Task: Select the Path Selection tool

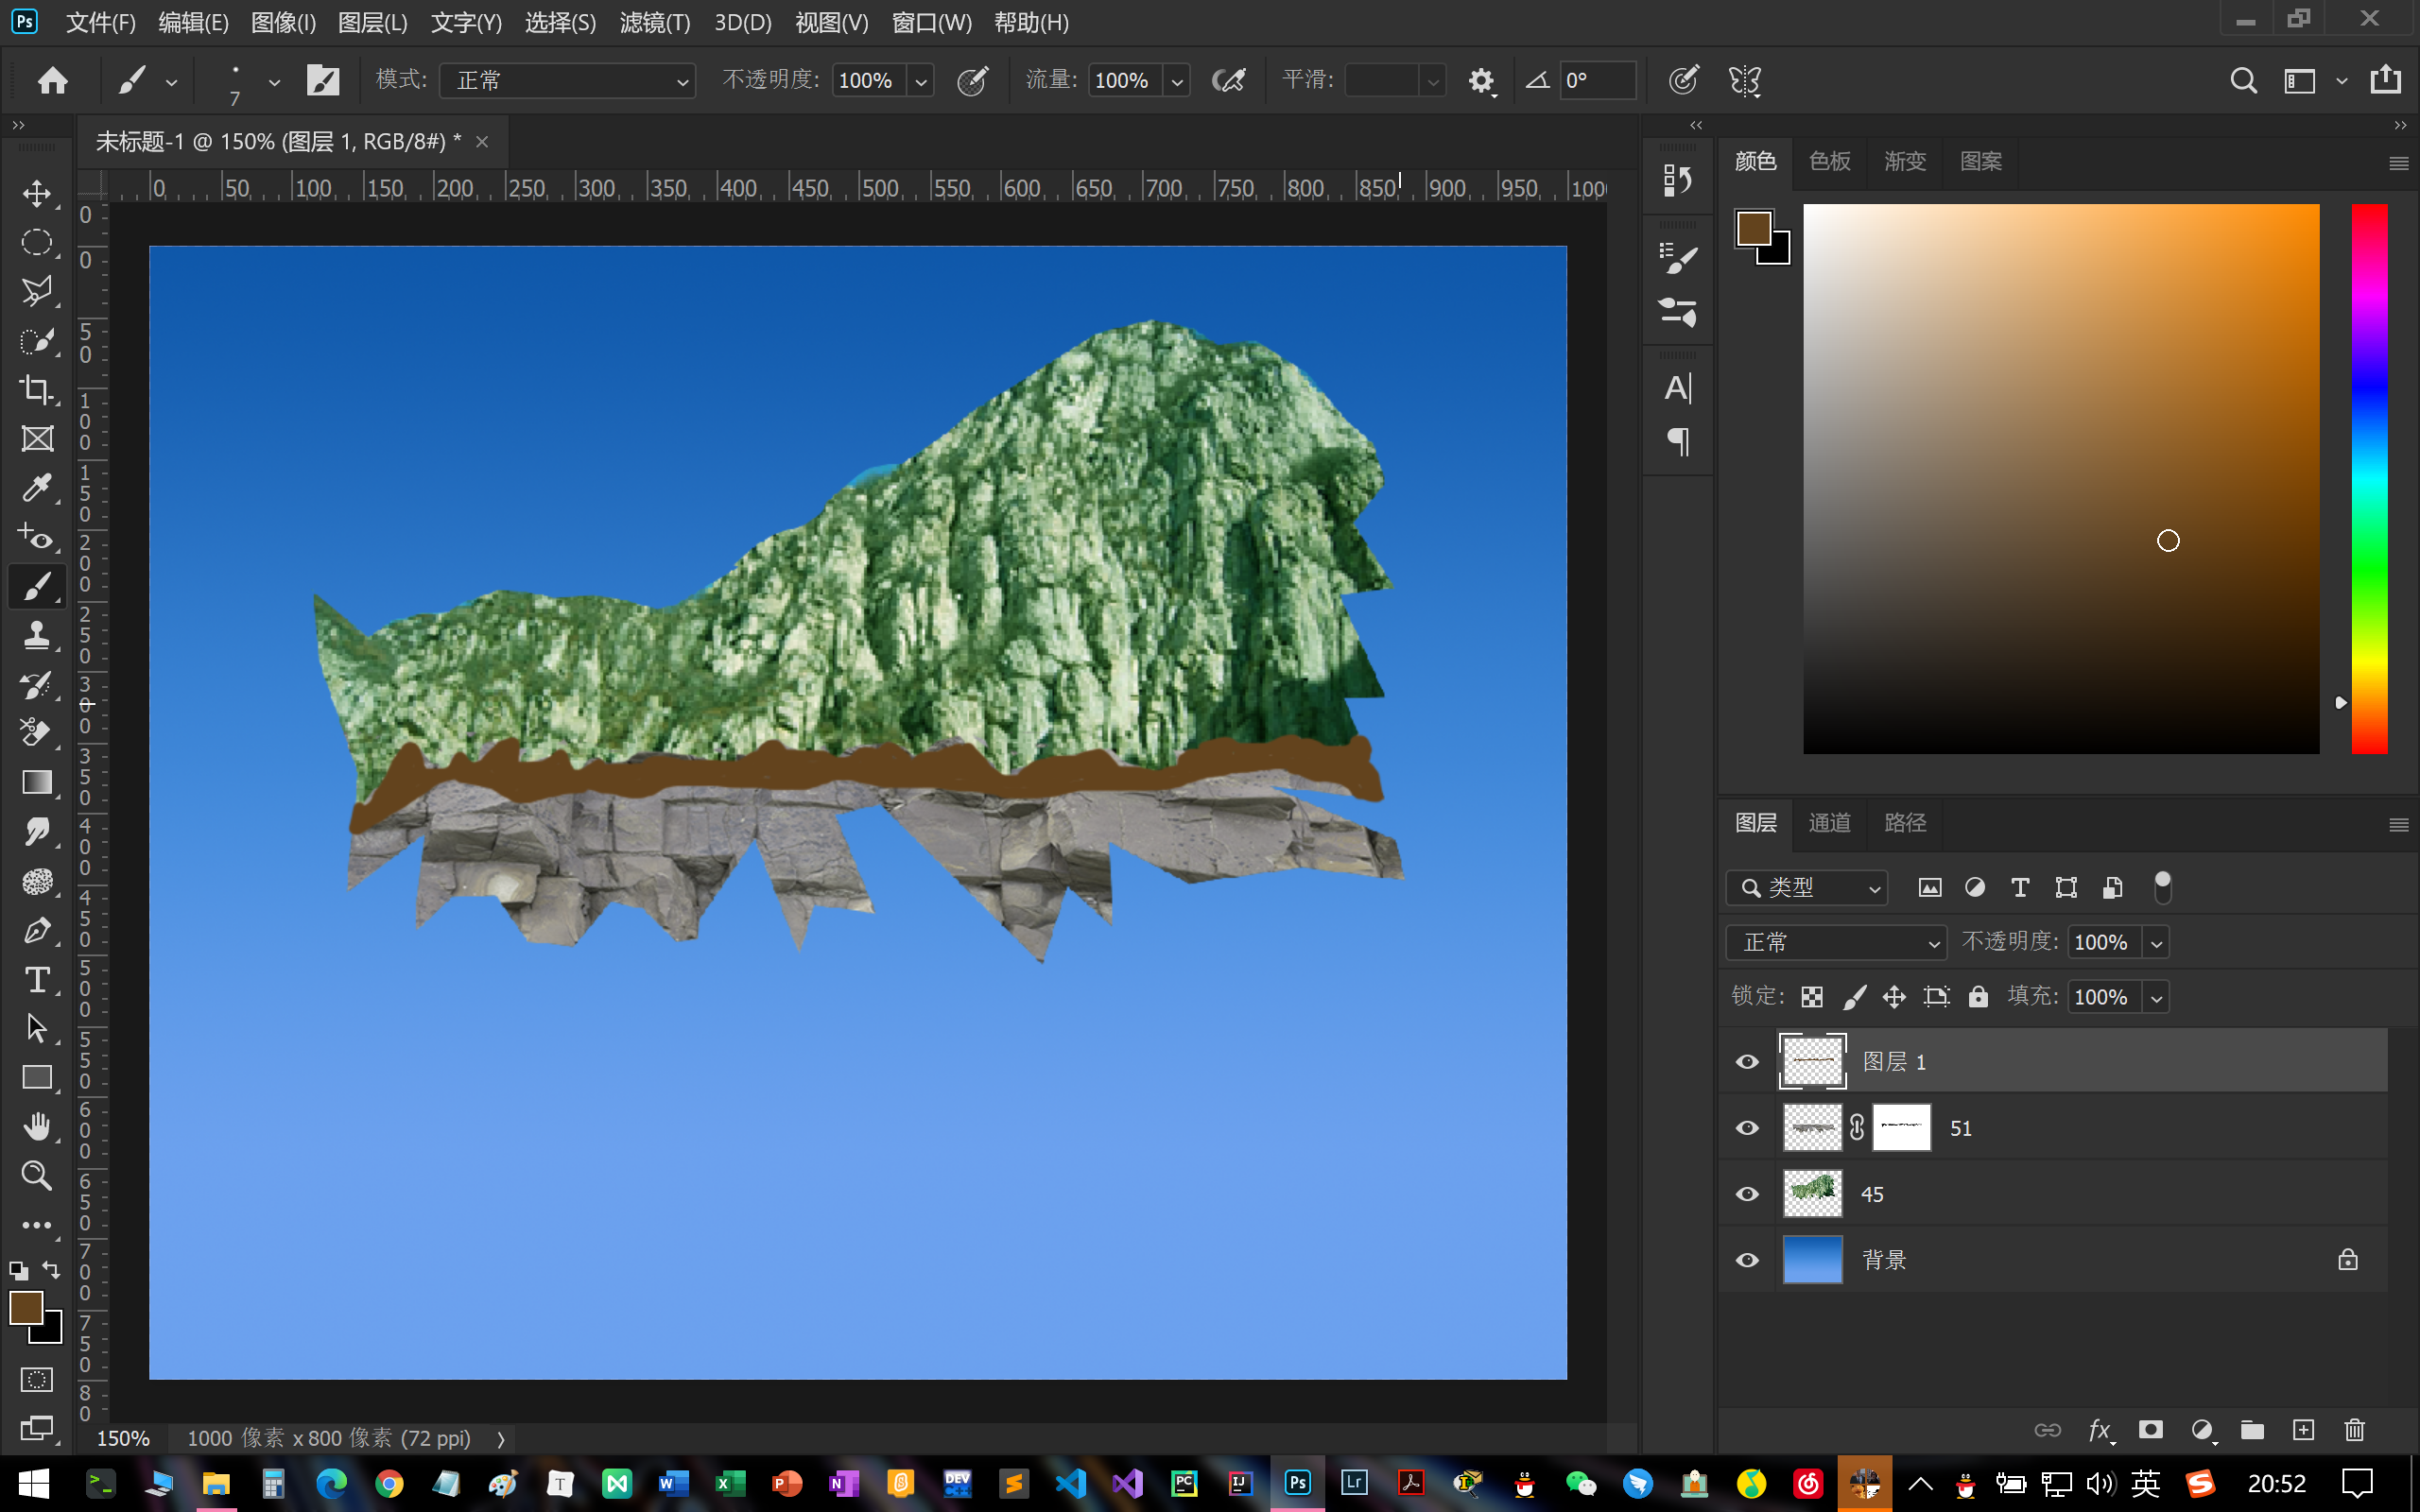Action: (x=37, y=1028)
